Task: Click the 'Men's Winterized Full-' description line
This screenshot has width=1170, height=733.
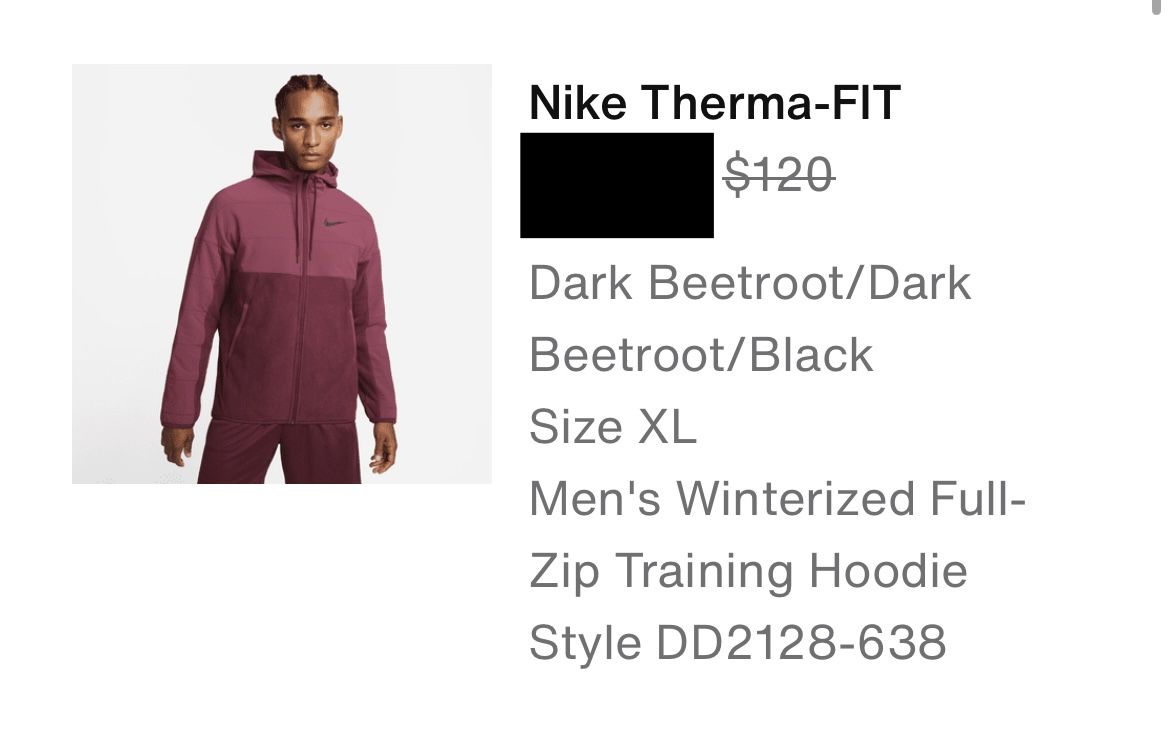Action: tap(778, 499)
